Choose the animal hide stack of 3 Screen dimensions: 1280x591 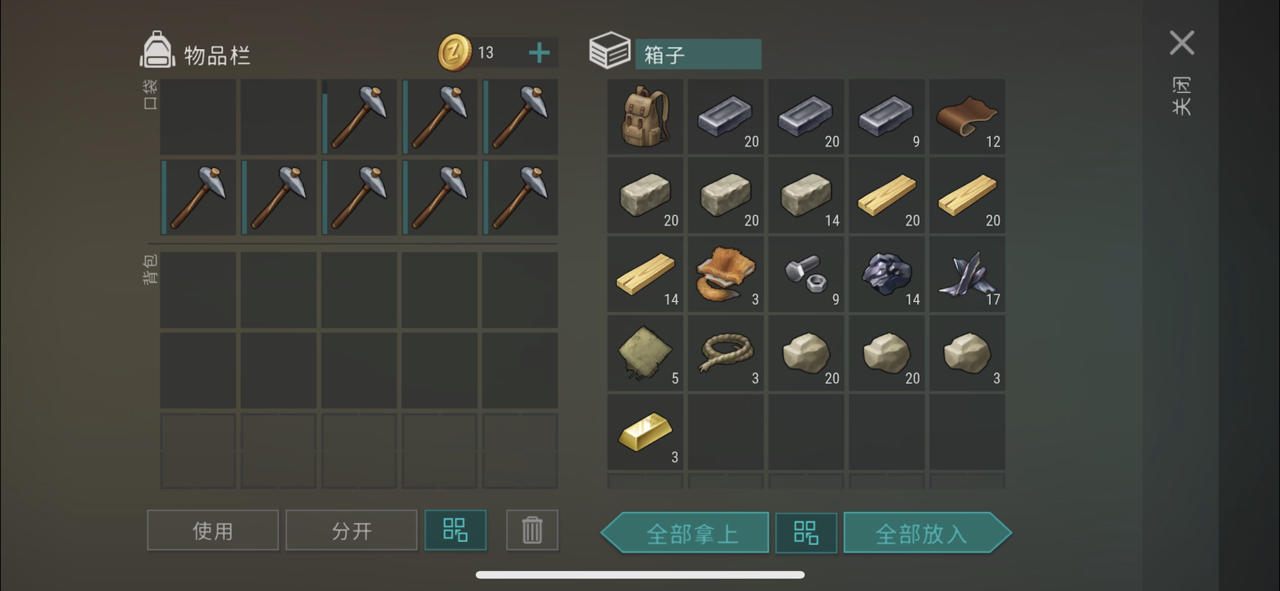click(x=726, y=274)
